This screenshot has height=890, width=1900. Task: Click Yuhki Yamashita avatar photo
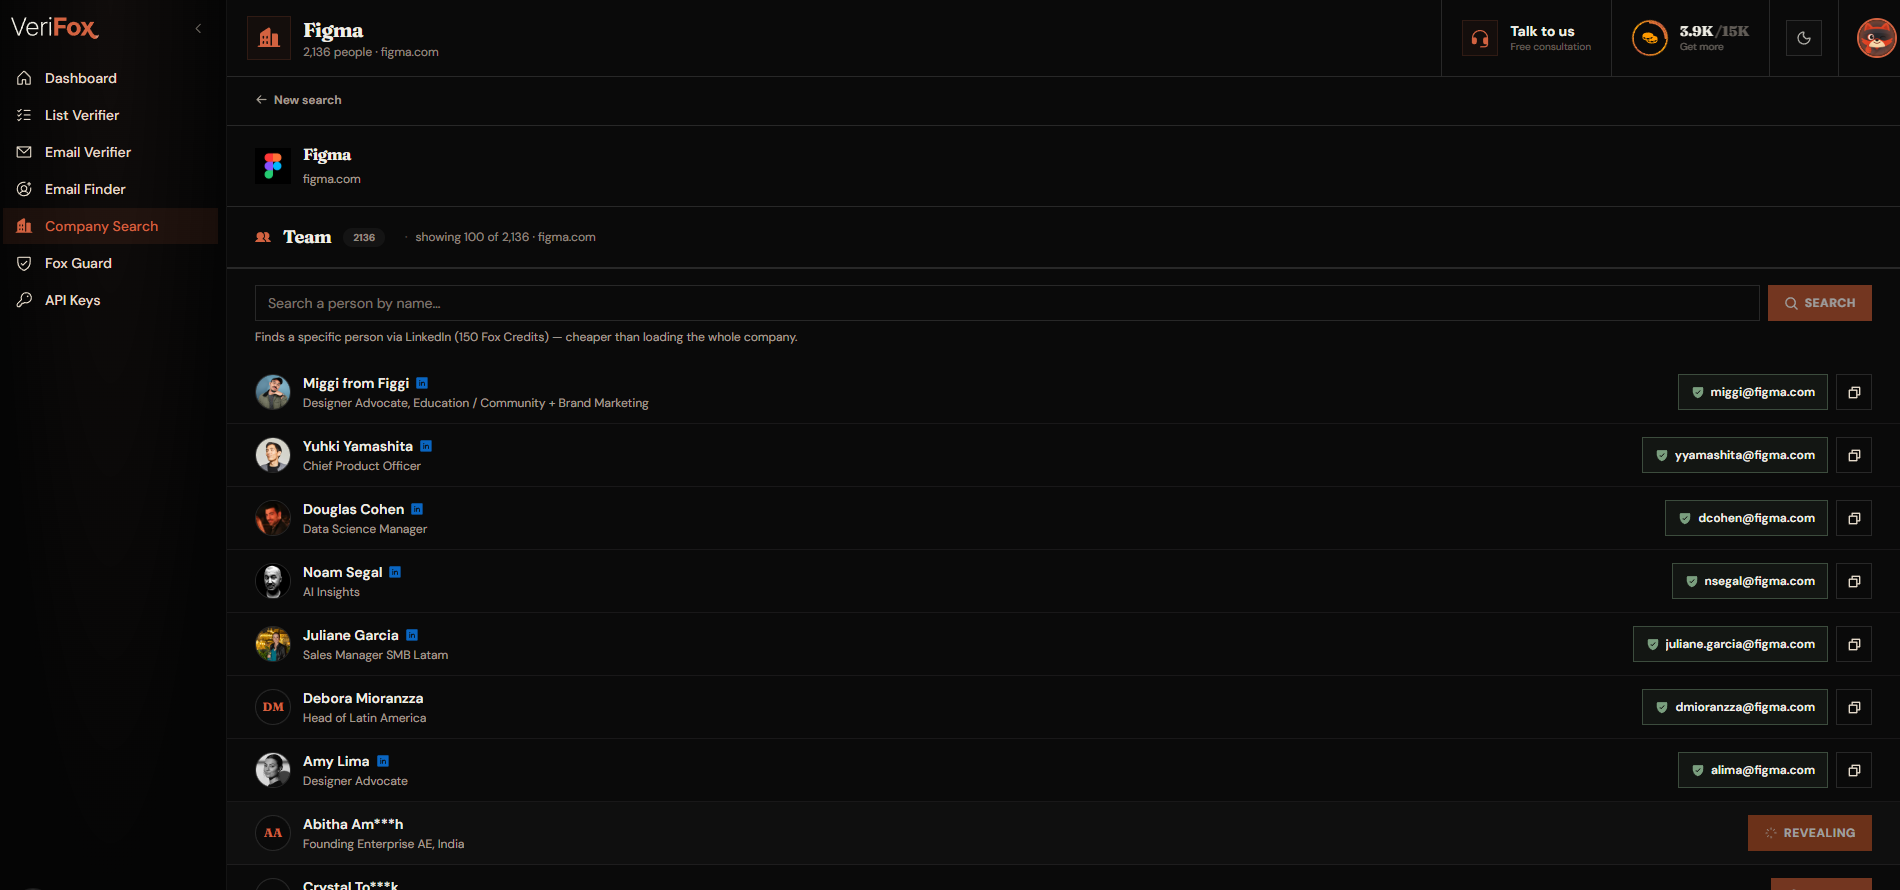(x=273, y=455)
